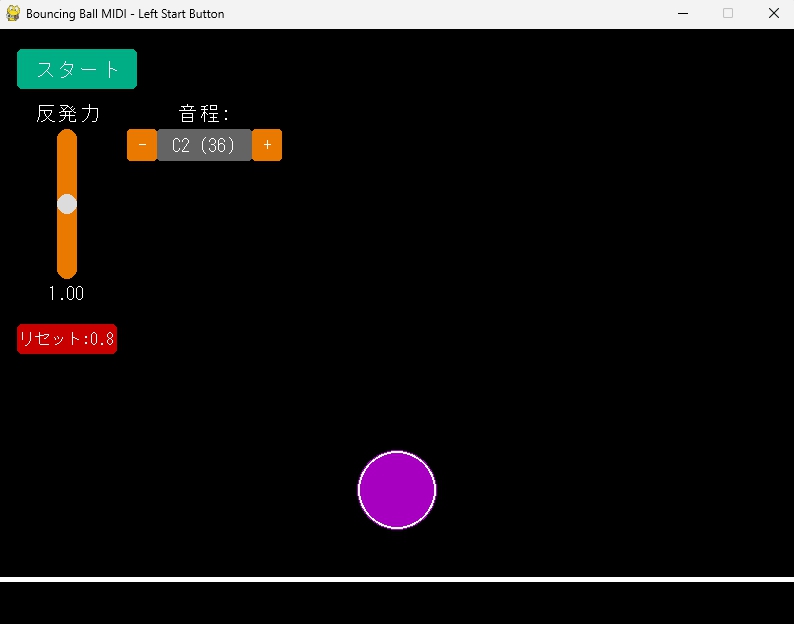Click the C2 (36) pitch display
794x624 pixels.
coord(205,145)
